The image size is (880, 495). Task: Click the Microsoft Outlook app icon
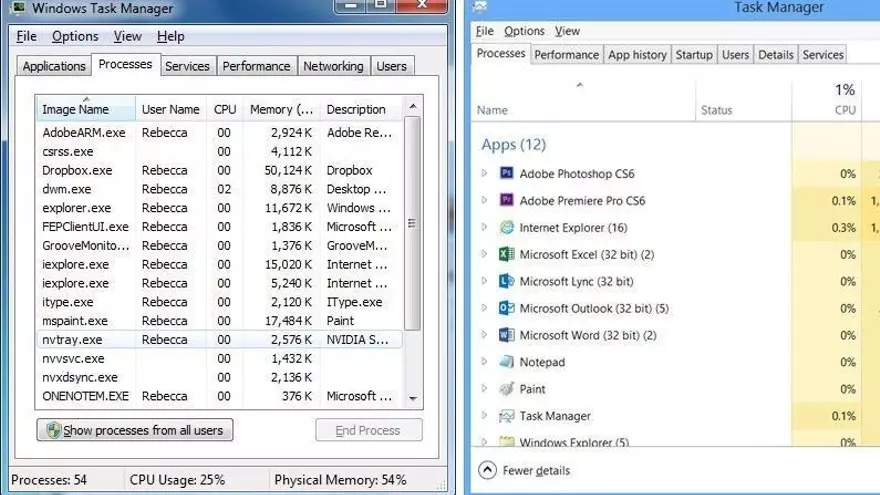[x=506, y=308]
